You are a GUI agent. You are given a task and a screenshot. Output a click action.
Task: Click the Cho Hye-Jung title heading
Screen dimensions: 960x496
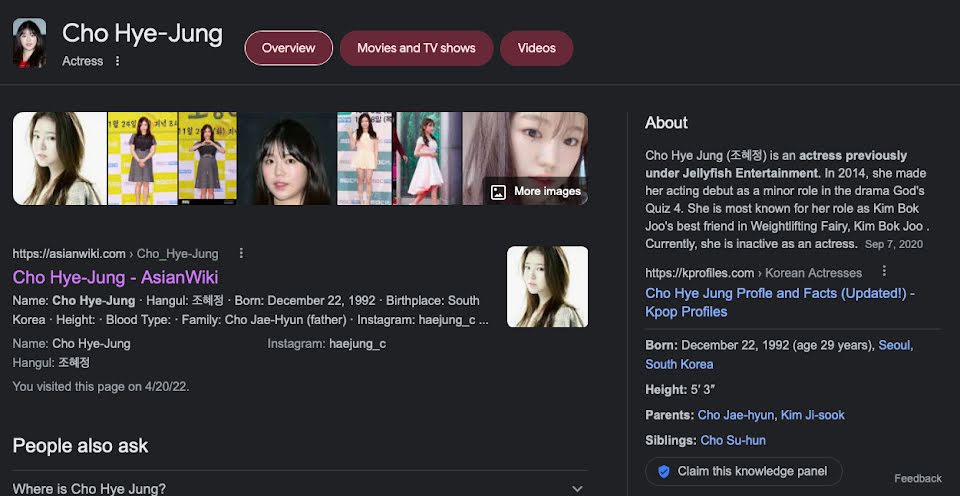pyautogui.click(x=142, y=33)
